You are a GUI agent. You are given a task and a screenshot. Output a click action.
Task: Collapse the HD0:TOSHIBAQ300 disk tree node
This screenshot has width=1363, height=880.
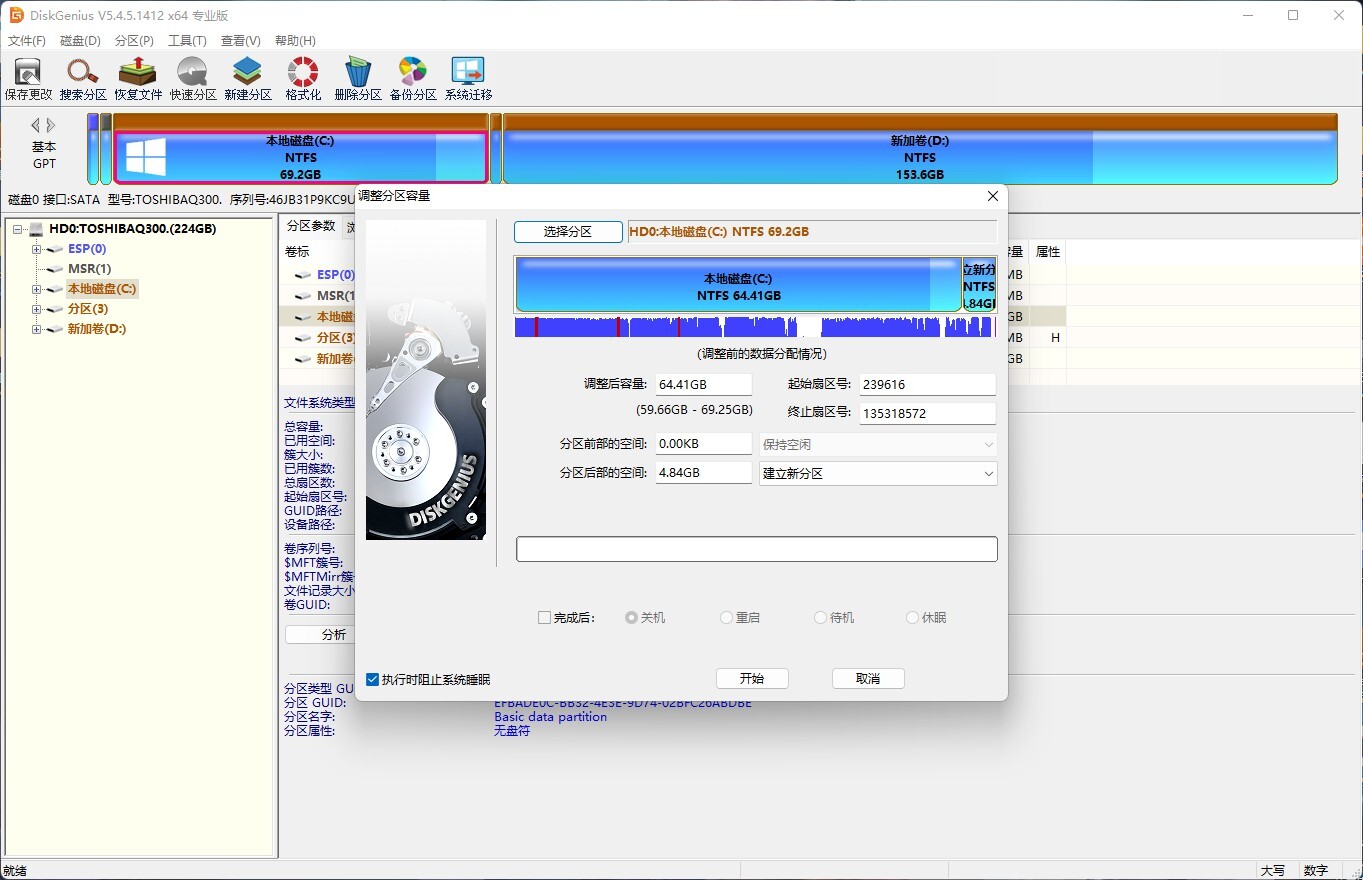point(18,229)
